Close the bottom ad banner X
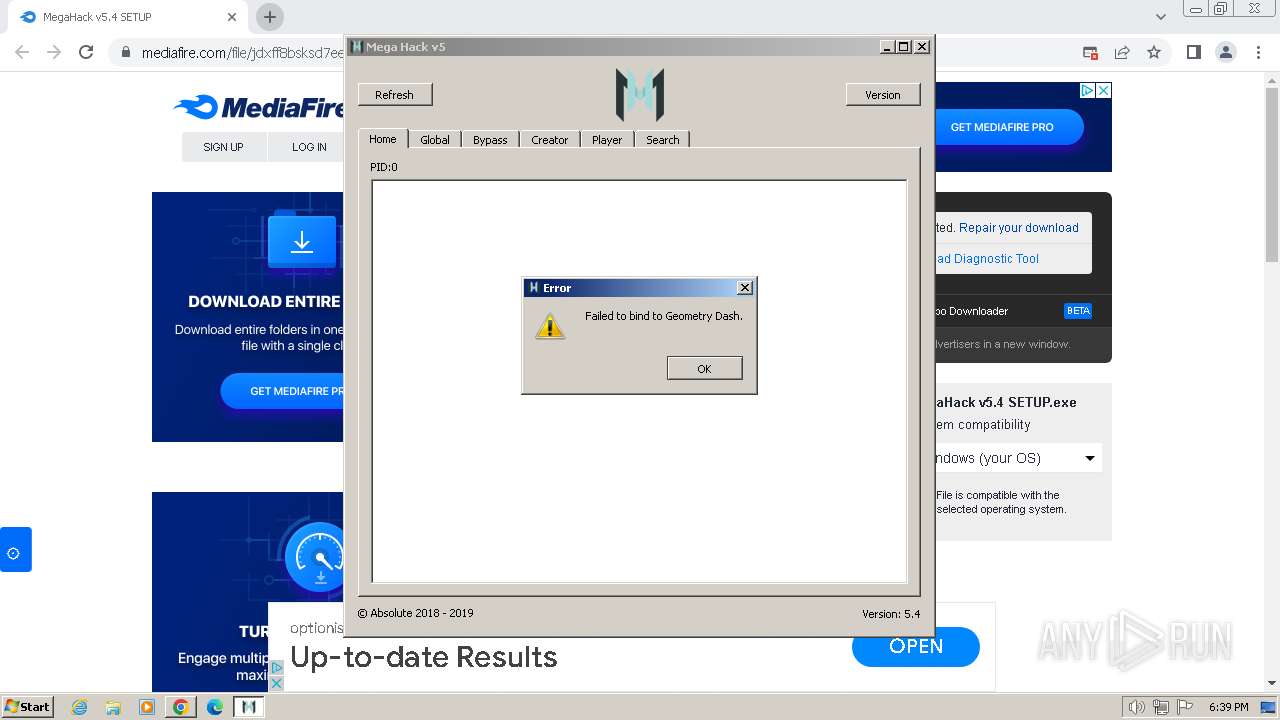The width and height of the screenshot is (1280, 720). pyautogui.click(x=277, y=683)
